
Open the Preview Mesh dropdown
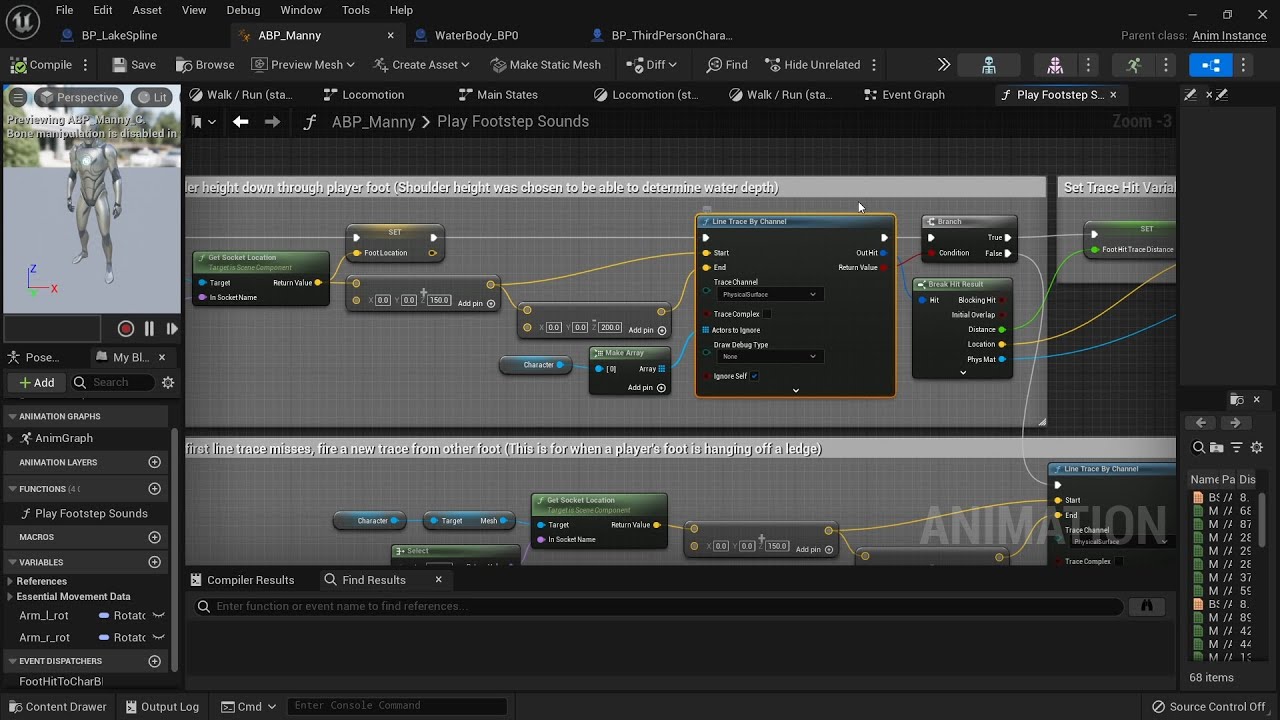(303, 65)
